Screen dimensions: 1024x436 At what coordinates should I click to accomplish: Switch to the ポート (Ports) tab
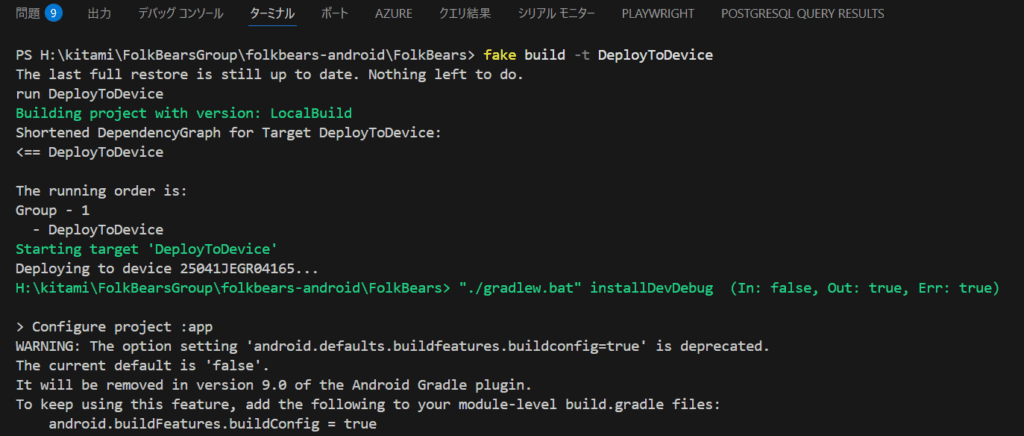point(335,14)
